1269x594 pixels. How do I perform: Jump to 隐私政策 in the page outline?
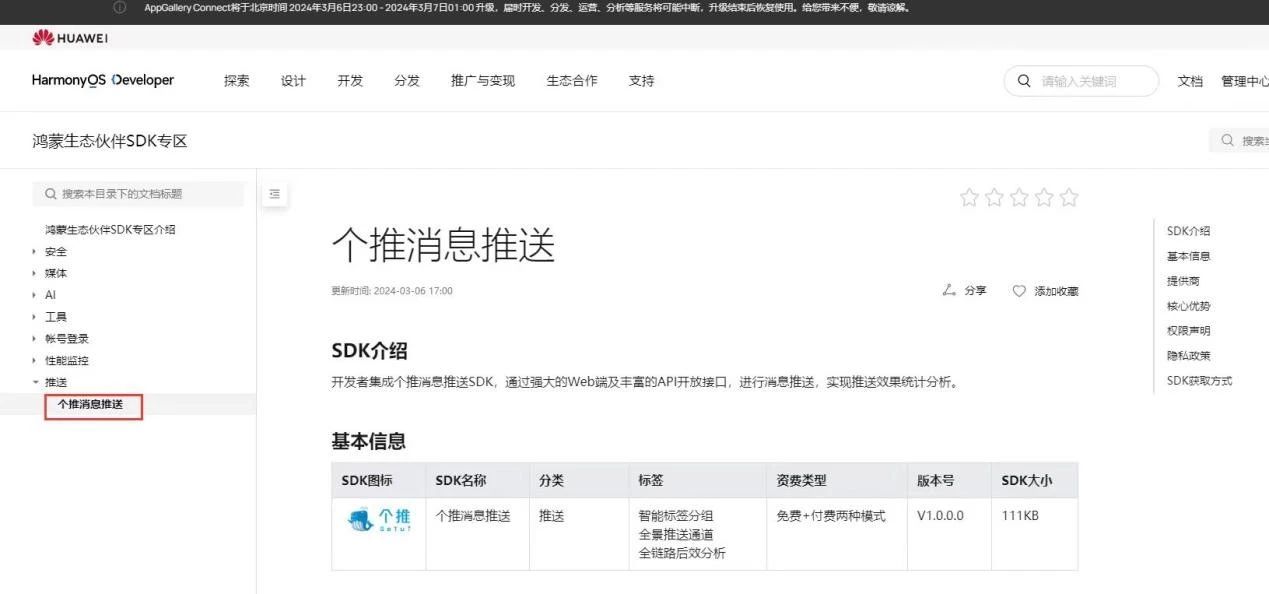[1188, 355]
